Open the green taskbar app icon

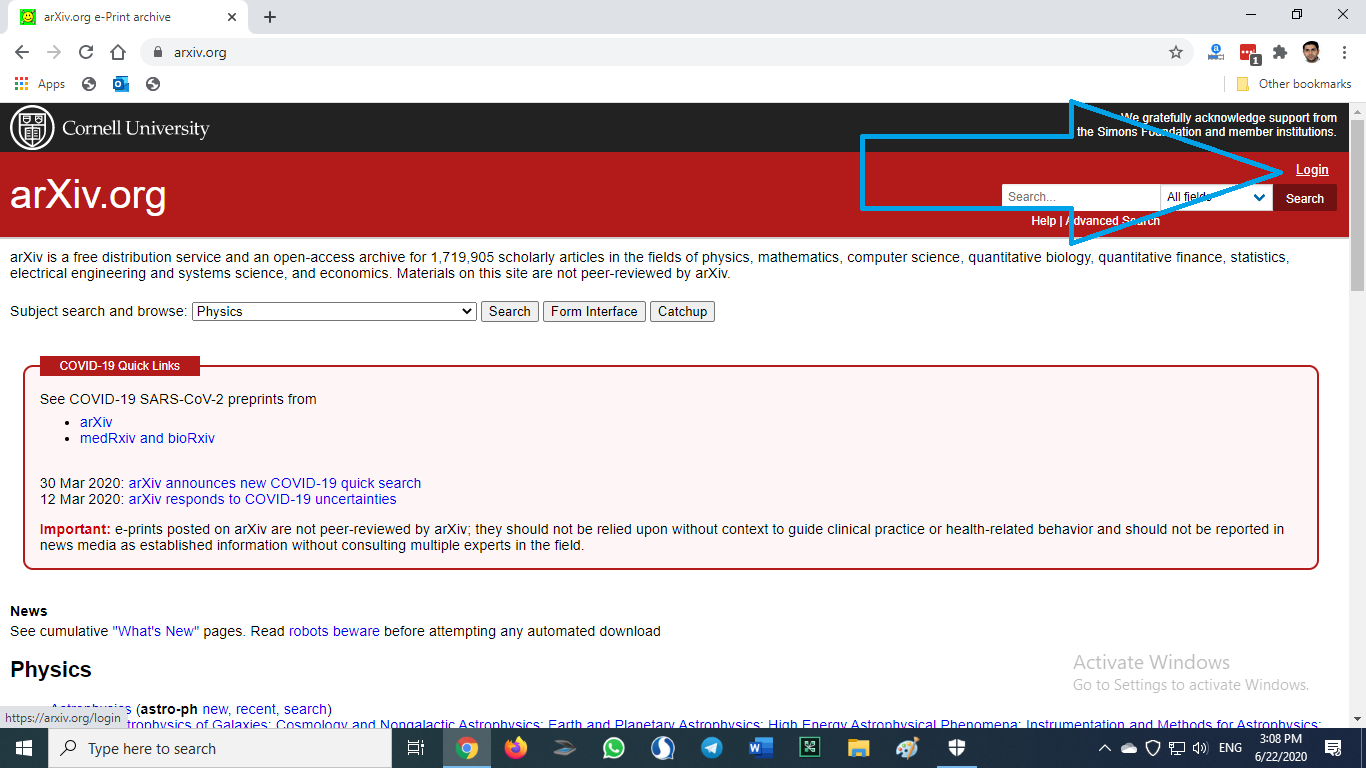coord(809,748)
